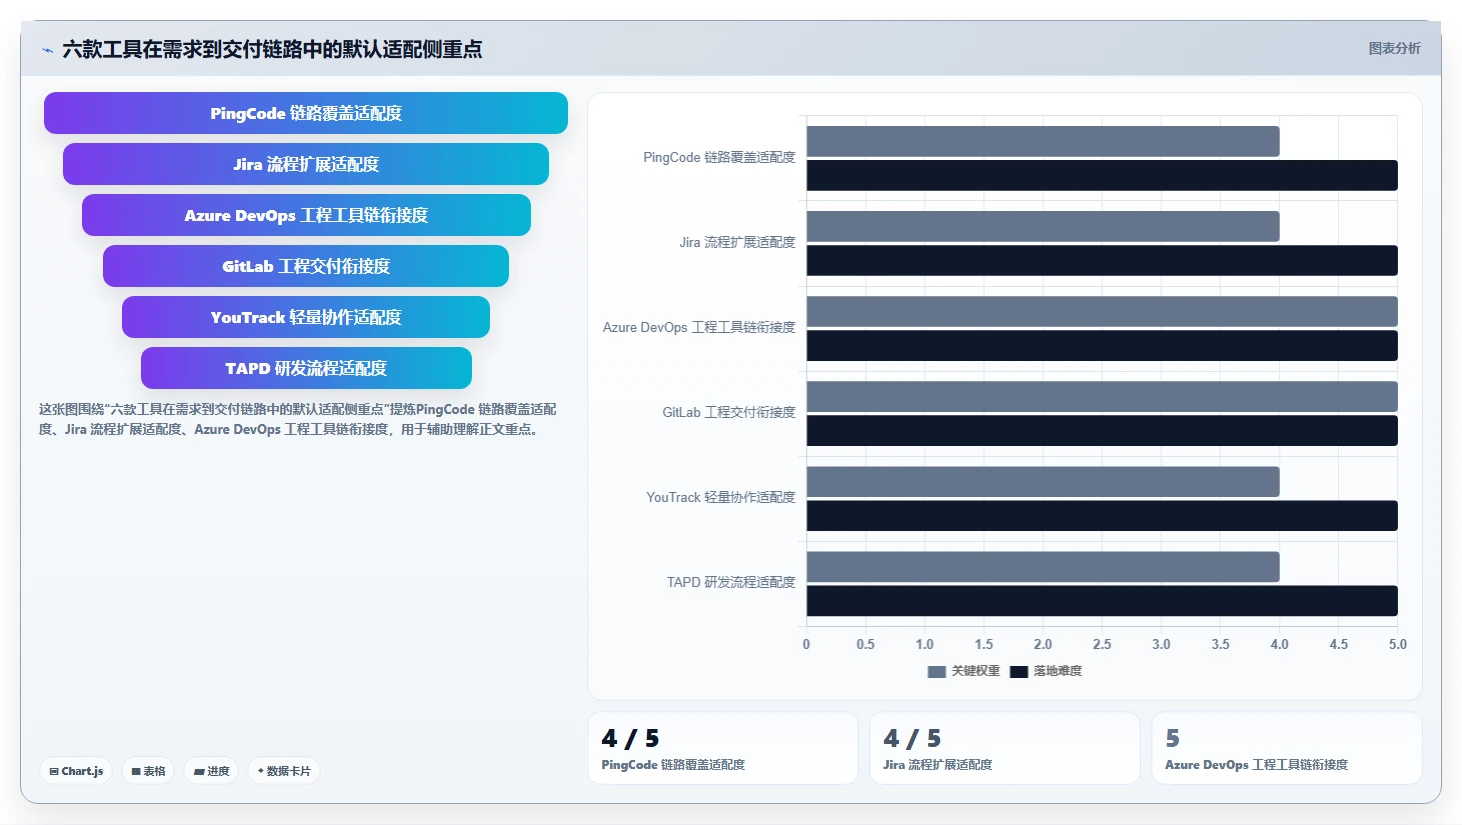
Task: Click the gray 关键权重 bar for YouTrack
Action: (x=1043, y=481)
